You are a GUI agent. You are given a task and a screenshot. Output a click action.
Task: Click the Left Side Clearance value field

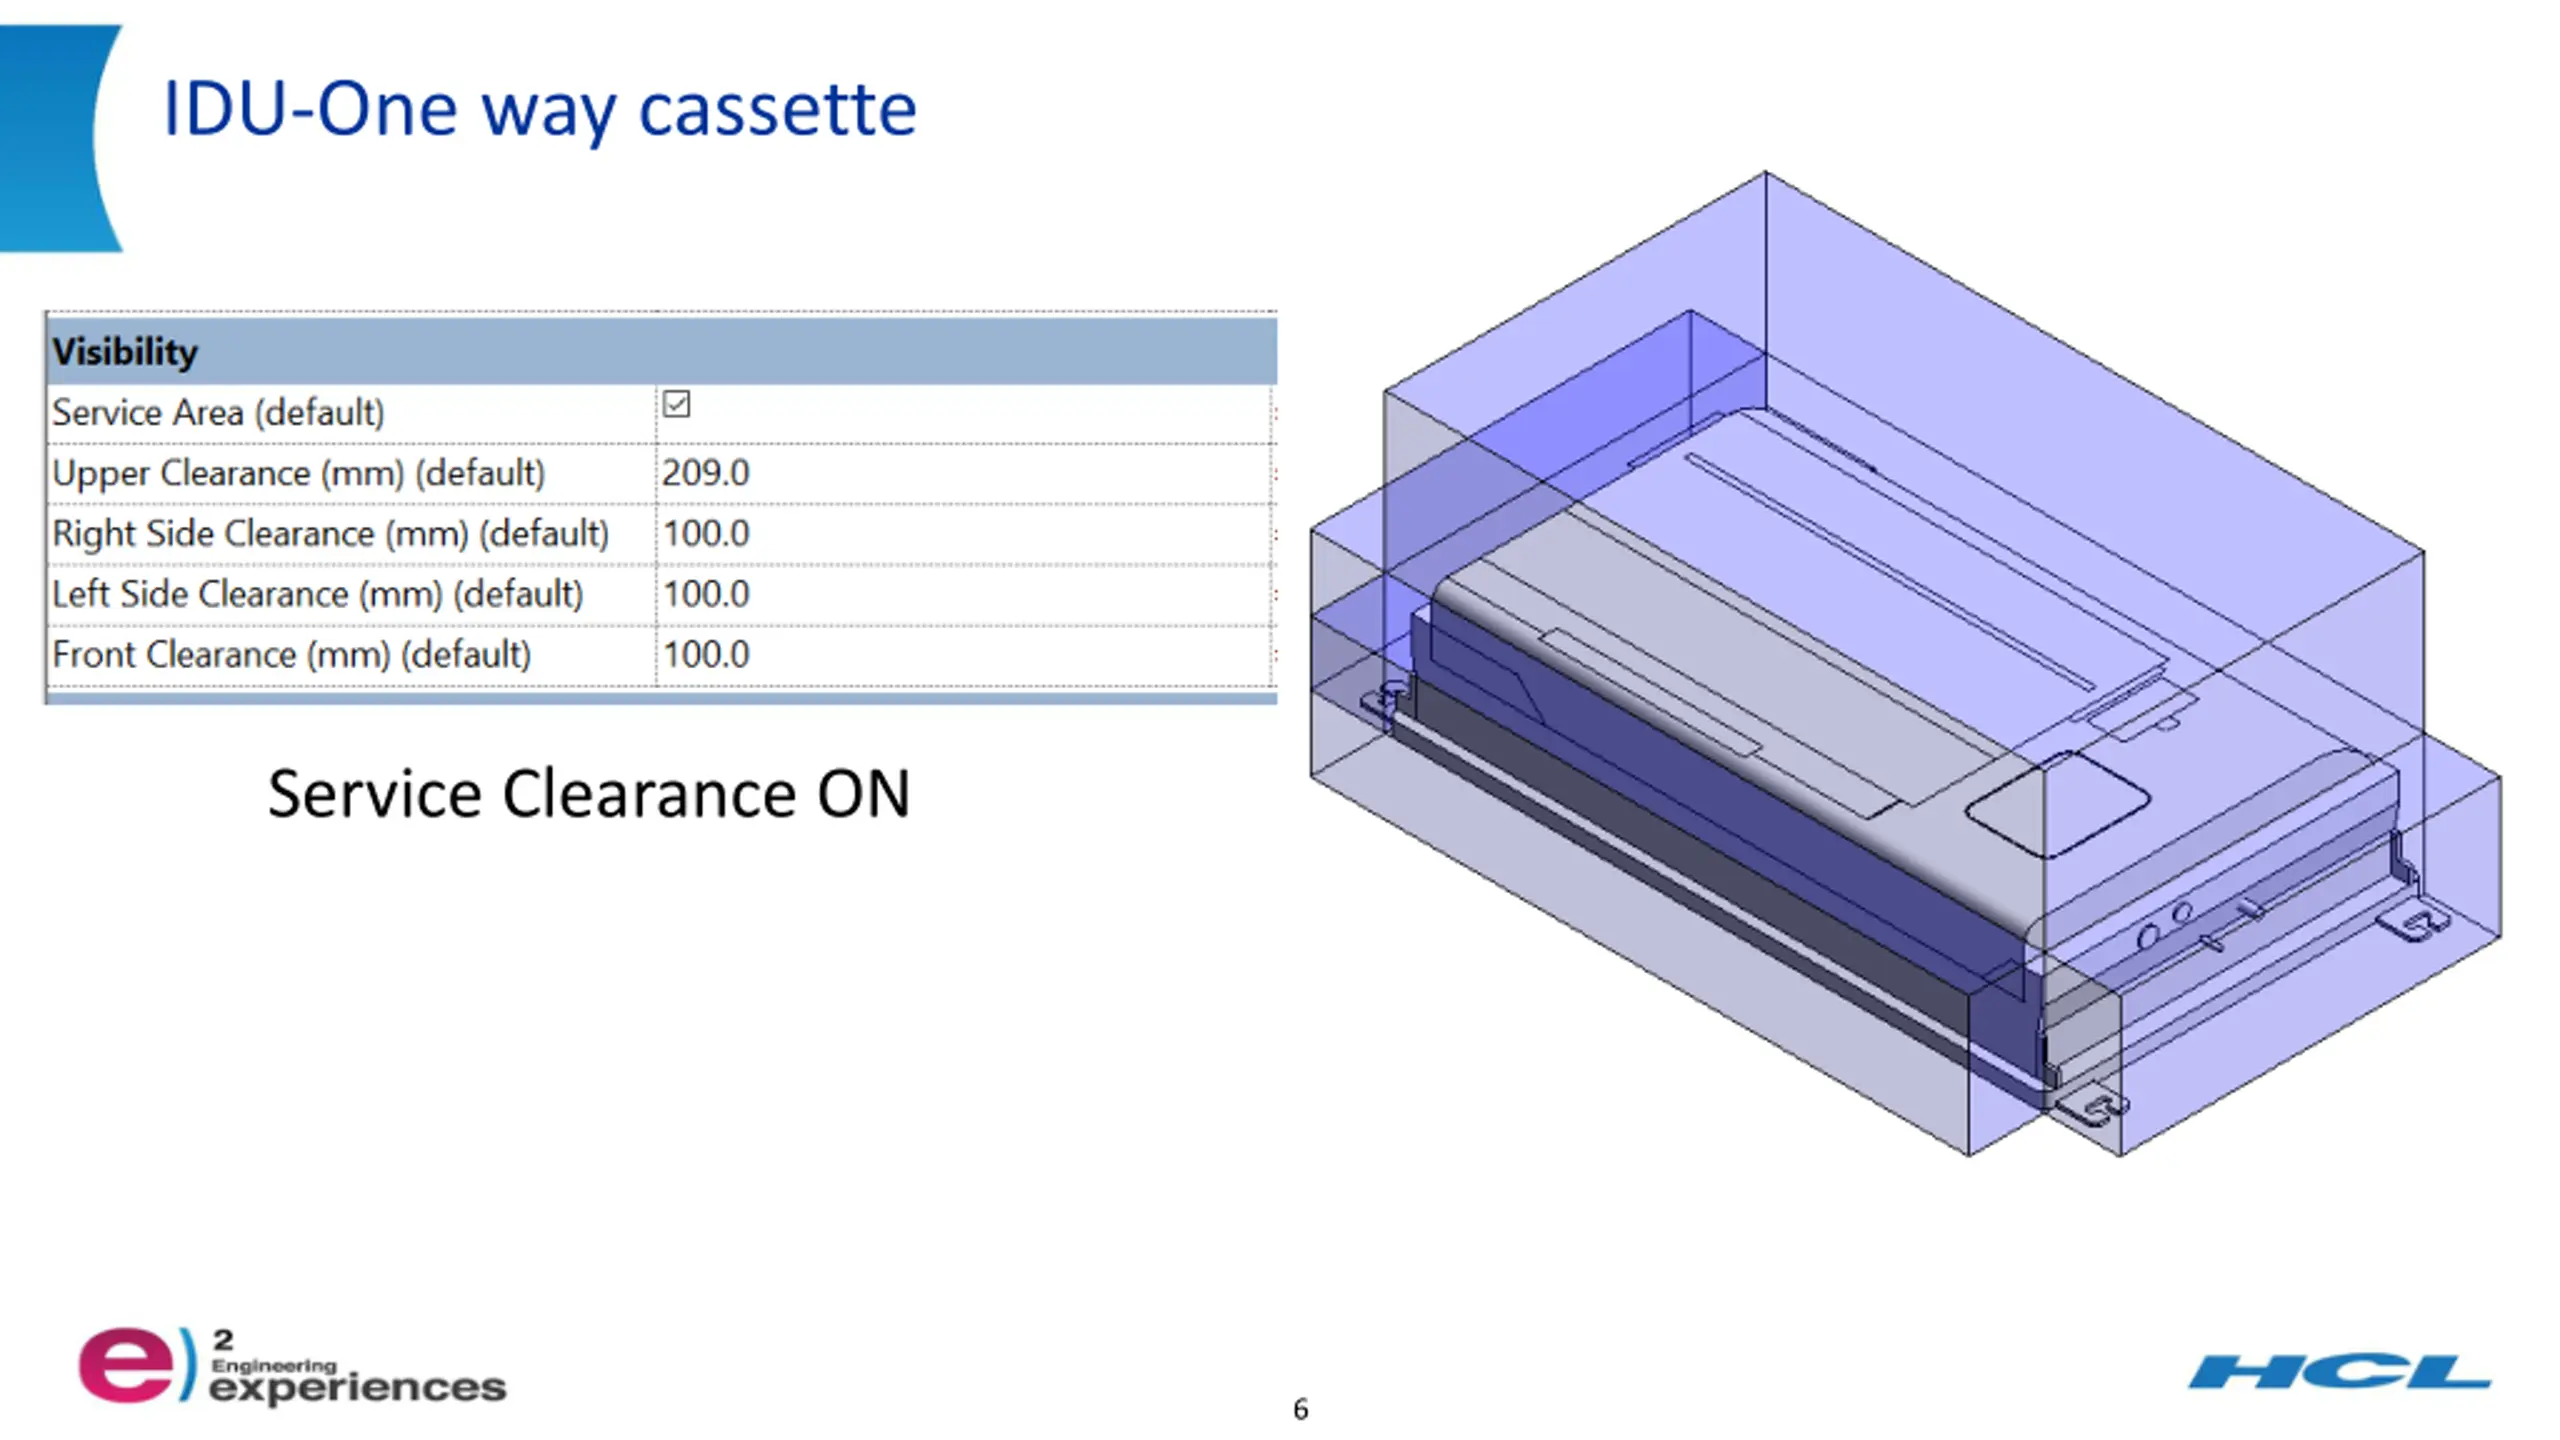pos(964,595)
